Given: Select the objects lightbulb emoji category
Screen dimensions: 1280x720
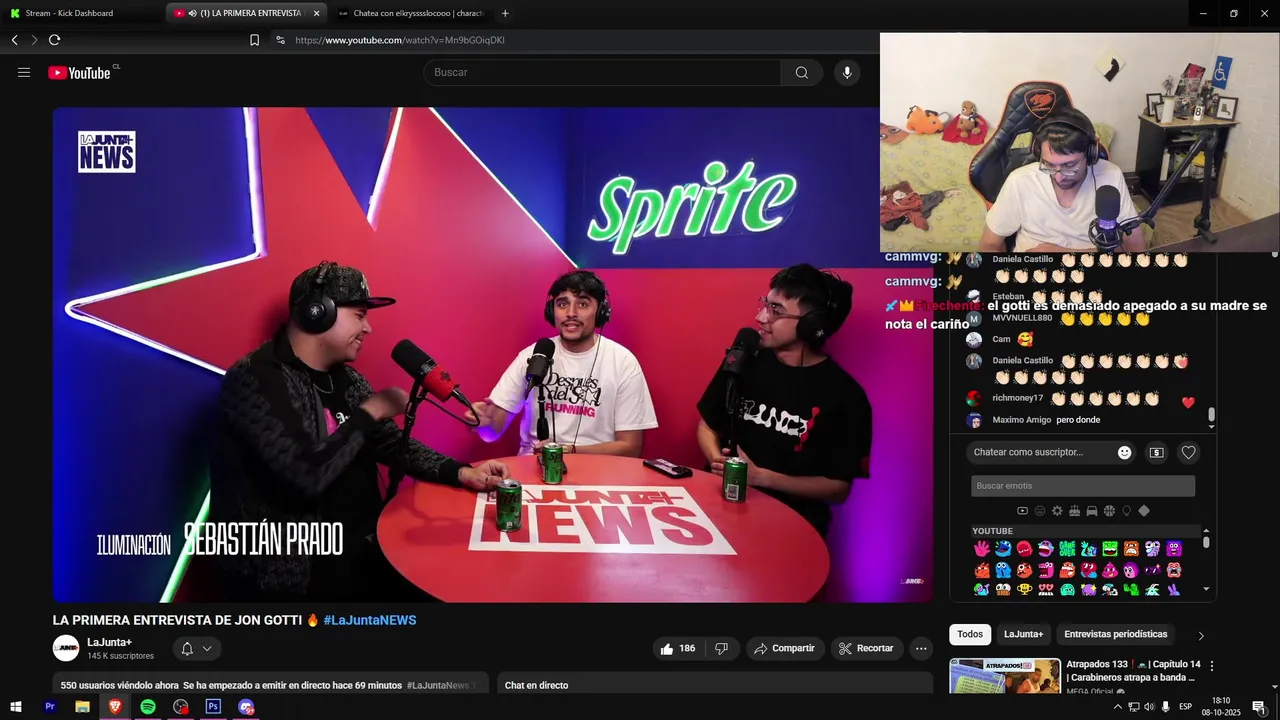Looking at the screenshot, I should click(x=1127, y=511).
